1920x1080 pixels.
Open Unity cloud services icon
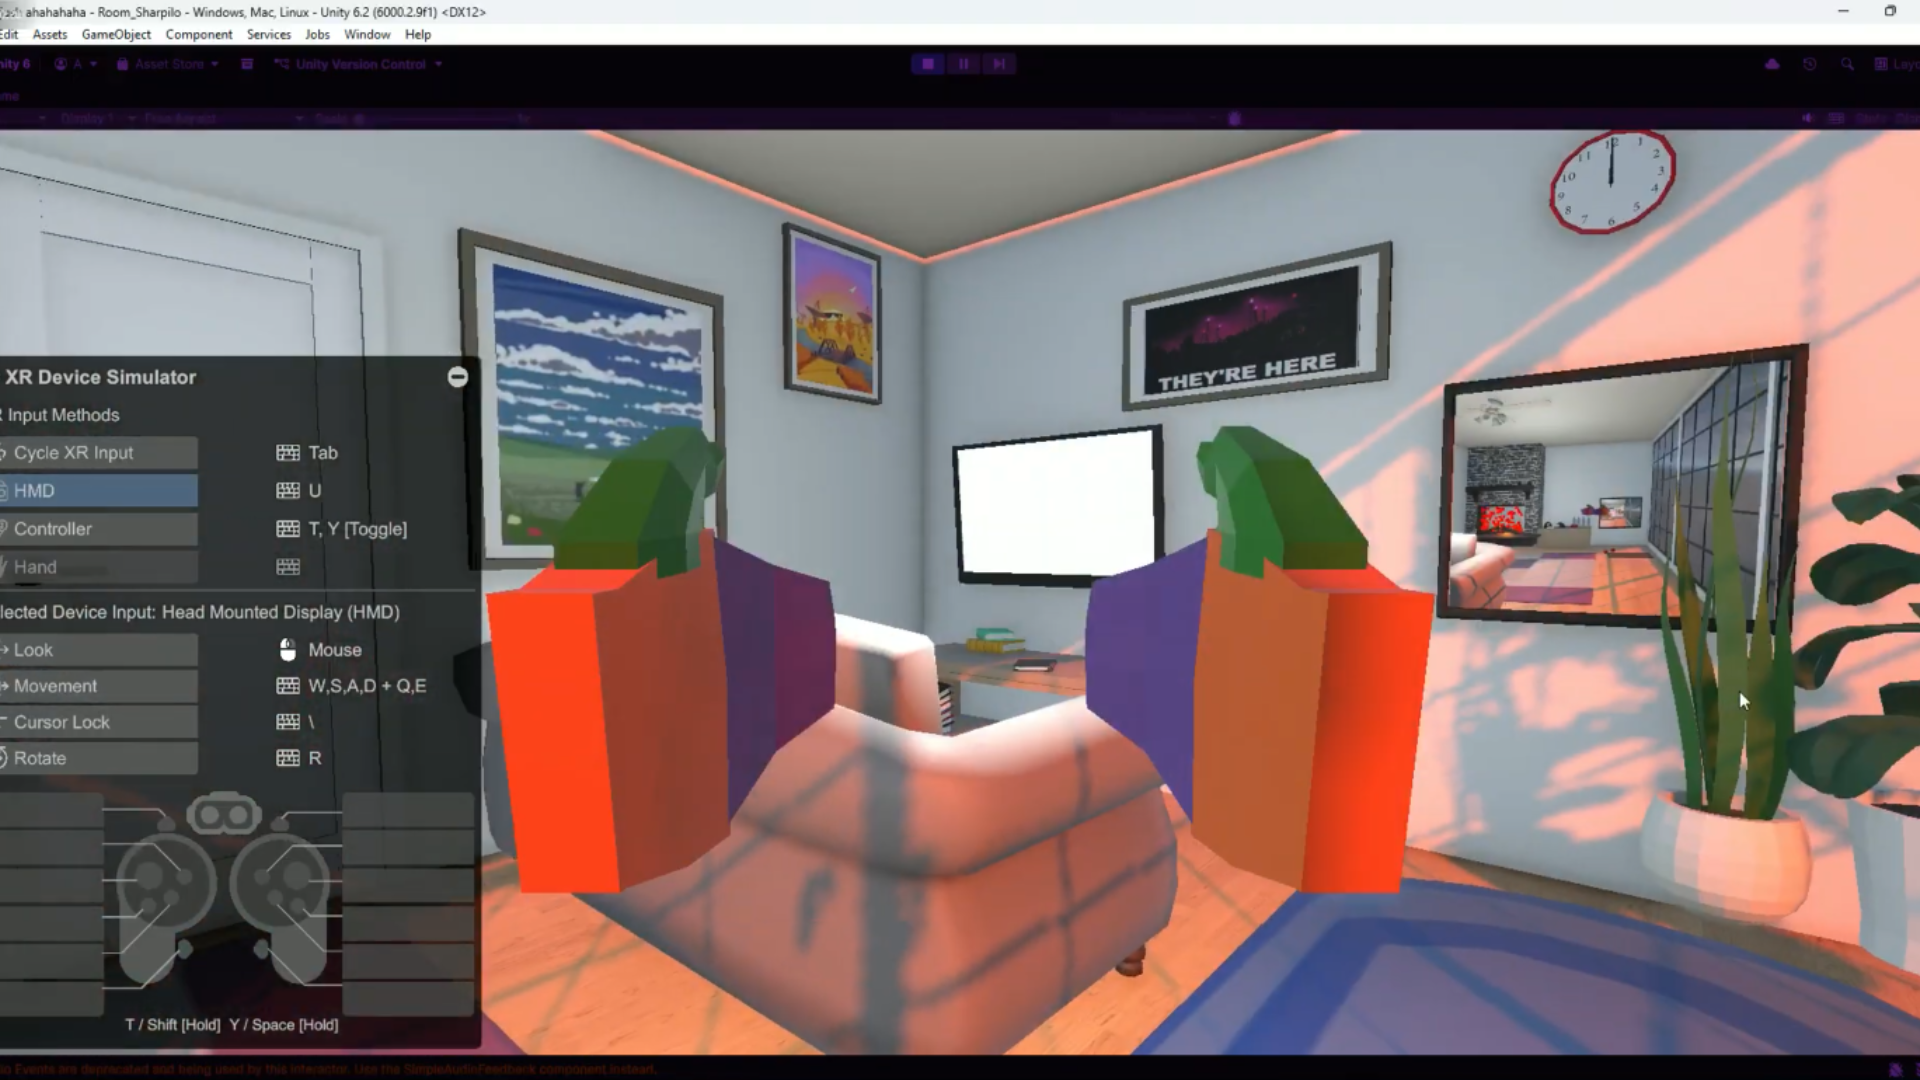[1772, 64]
